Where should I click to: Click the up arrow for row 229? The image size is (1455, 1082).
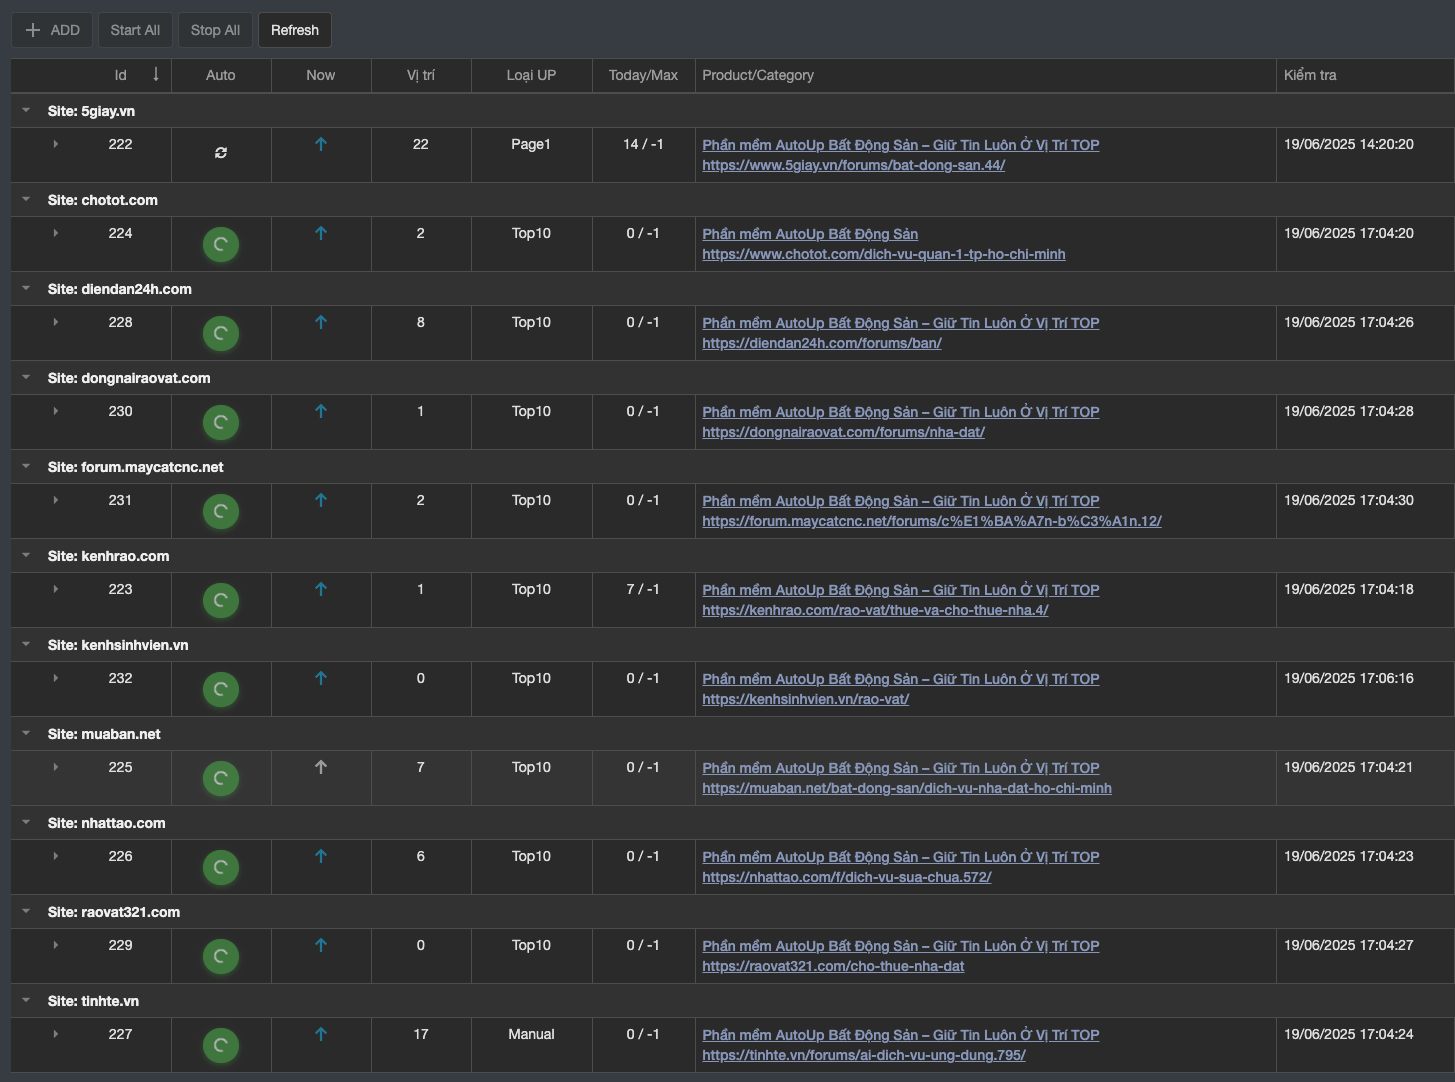pos(321,945)
